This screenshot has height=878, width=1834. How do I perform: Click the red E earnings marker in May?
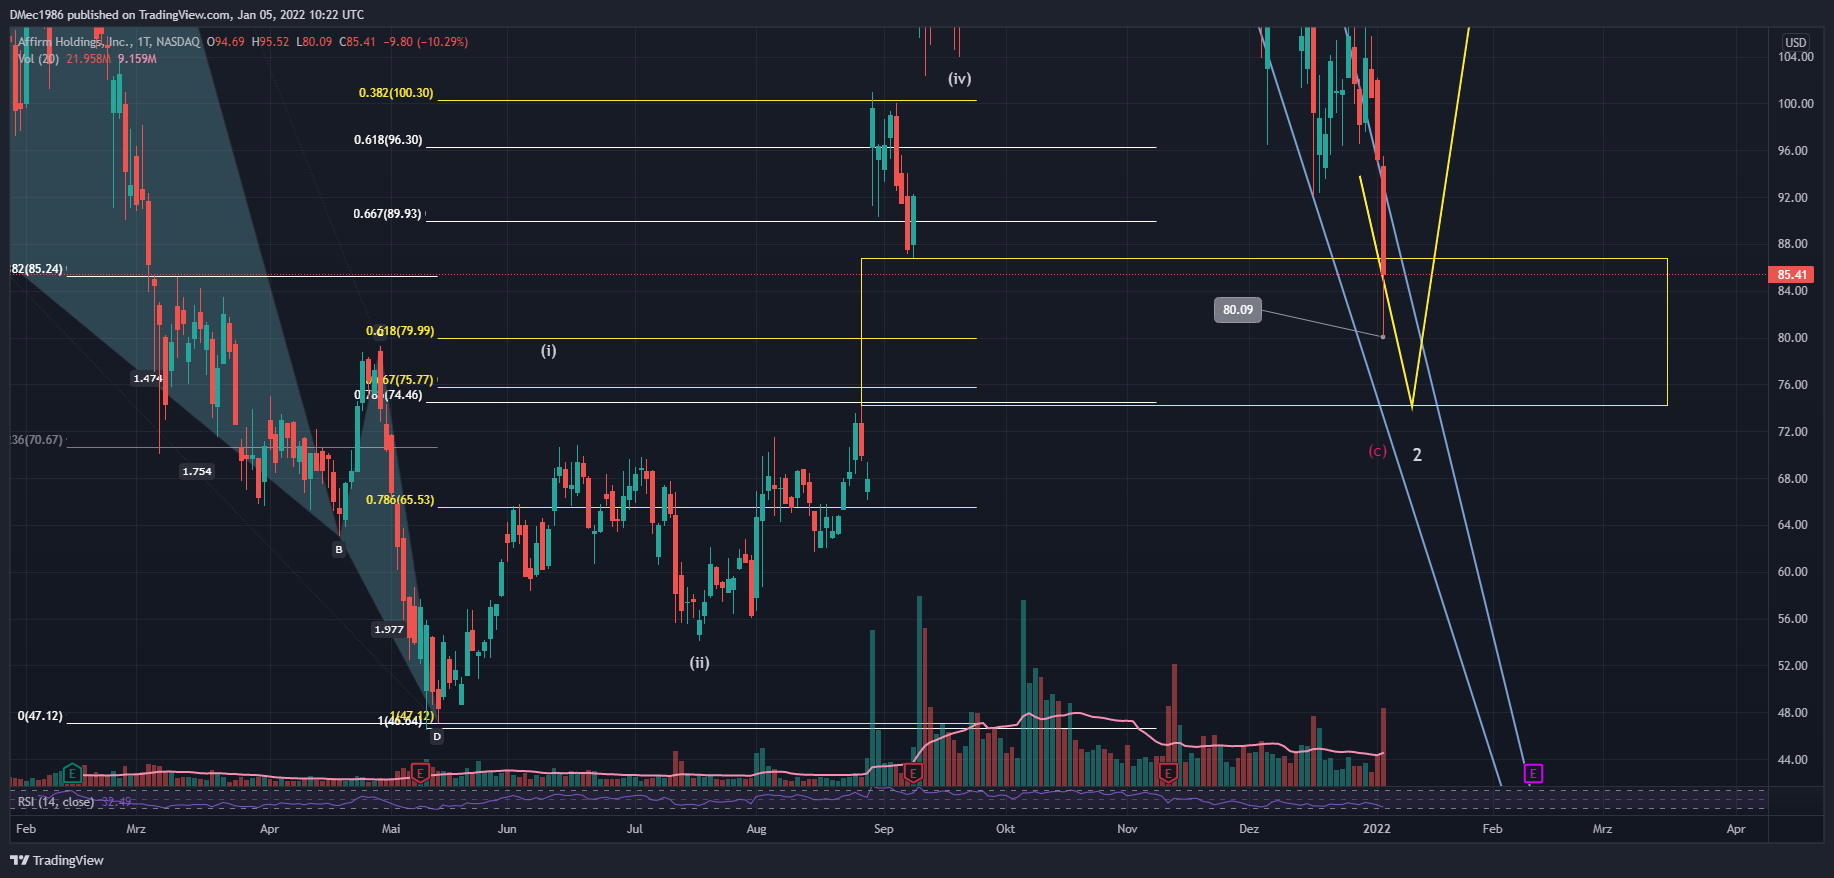tap(420, 772)
